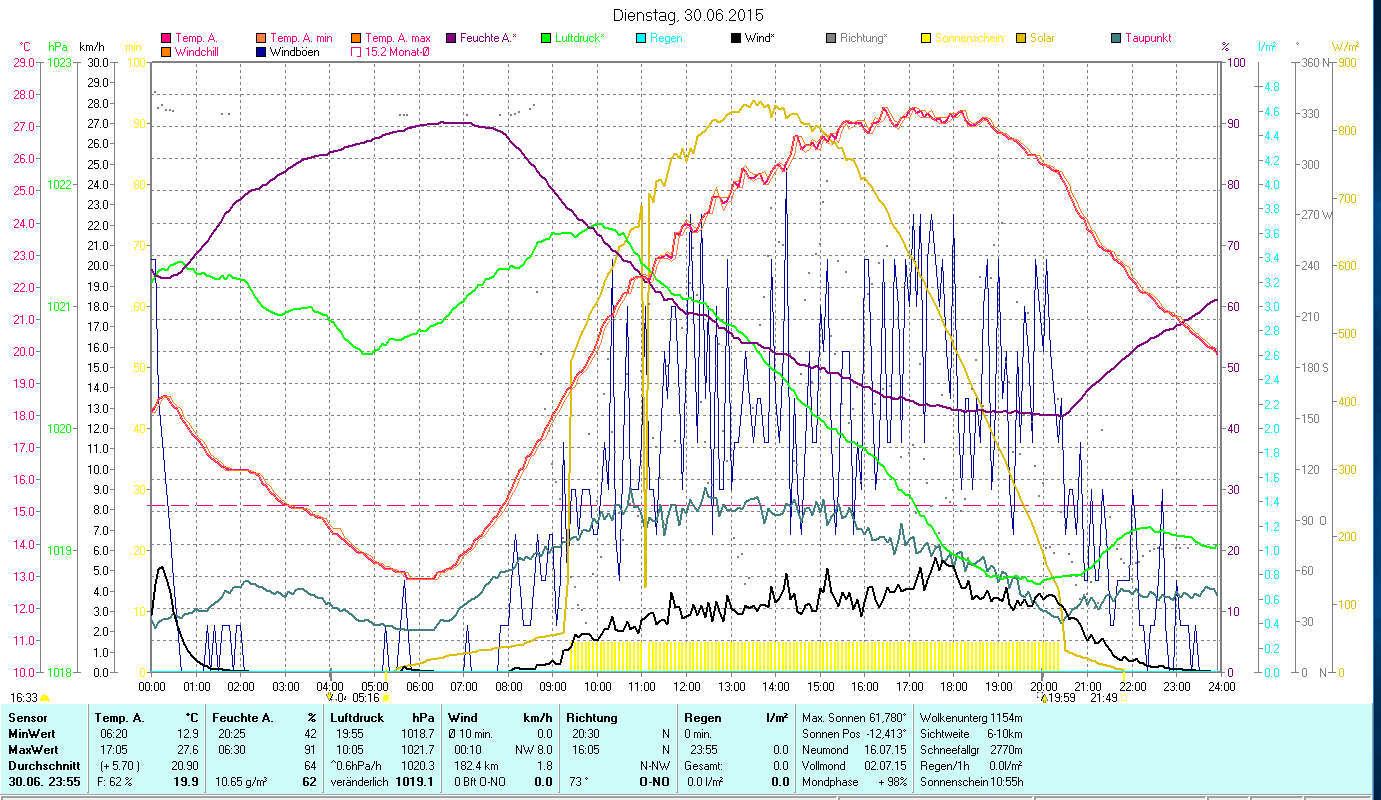Click the '30.06. 23:55' timestamp
This screenshot has width=1381, height=800.
click(x=44, y=782)
